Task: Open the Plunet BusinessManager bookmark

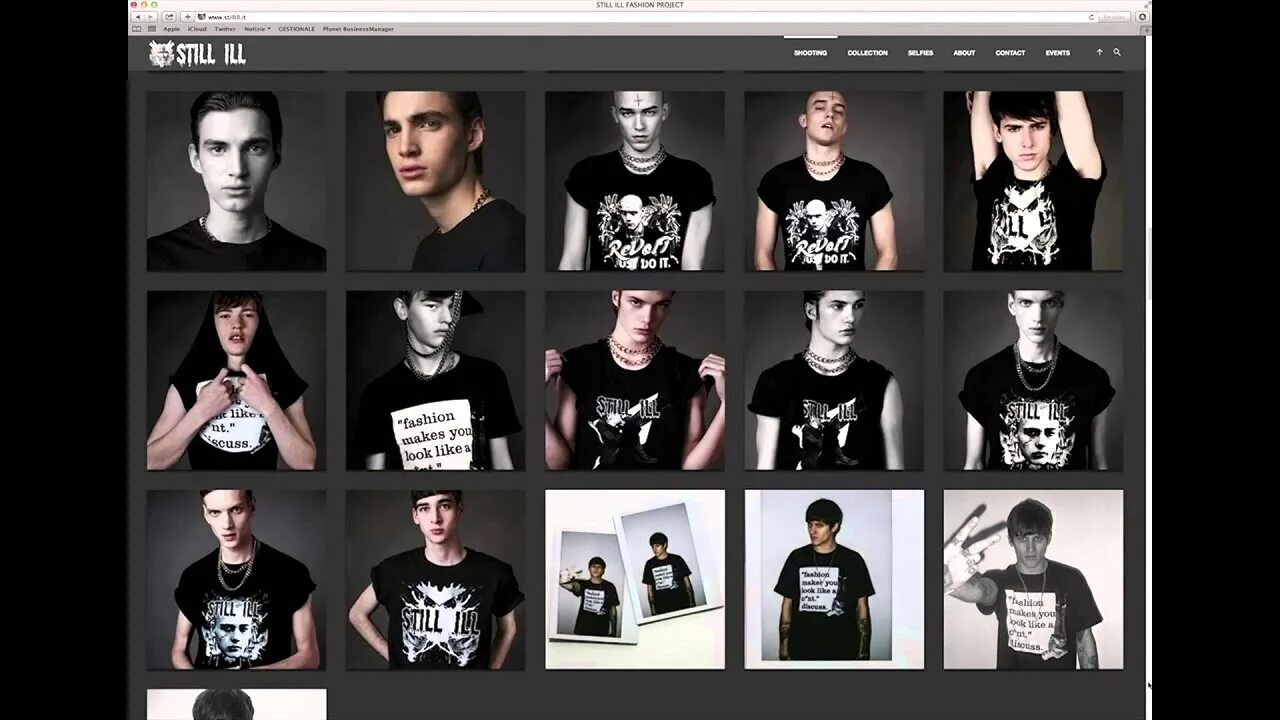Action: pyautogui.click(x=358, y=29)
